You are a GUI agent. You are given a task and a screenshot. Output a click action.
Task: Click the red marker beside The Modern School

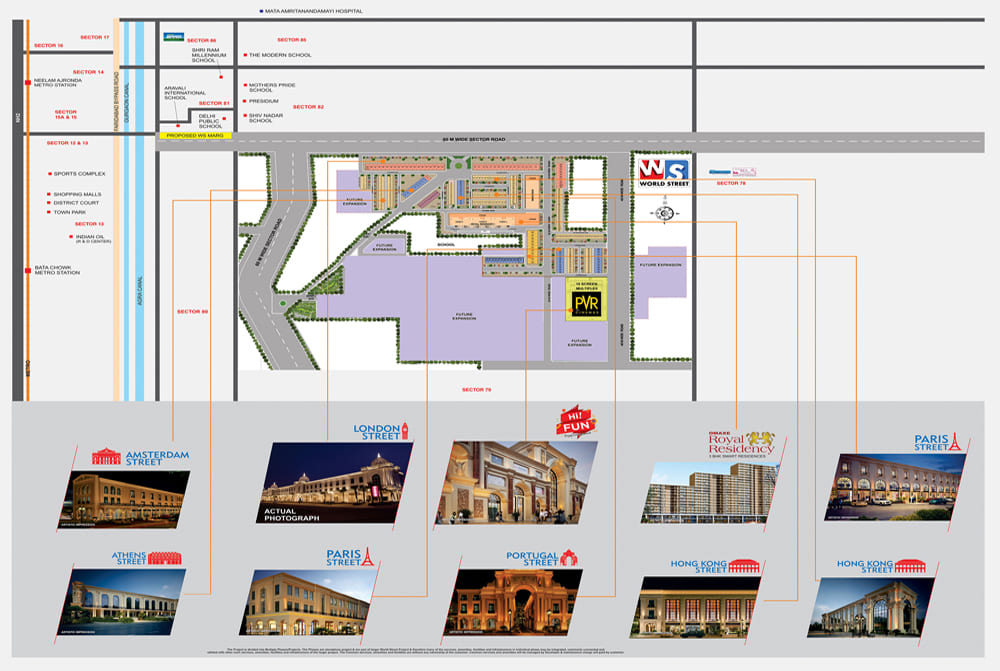pos(245,55)
